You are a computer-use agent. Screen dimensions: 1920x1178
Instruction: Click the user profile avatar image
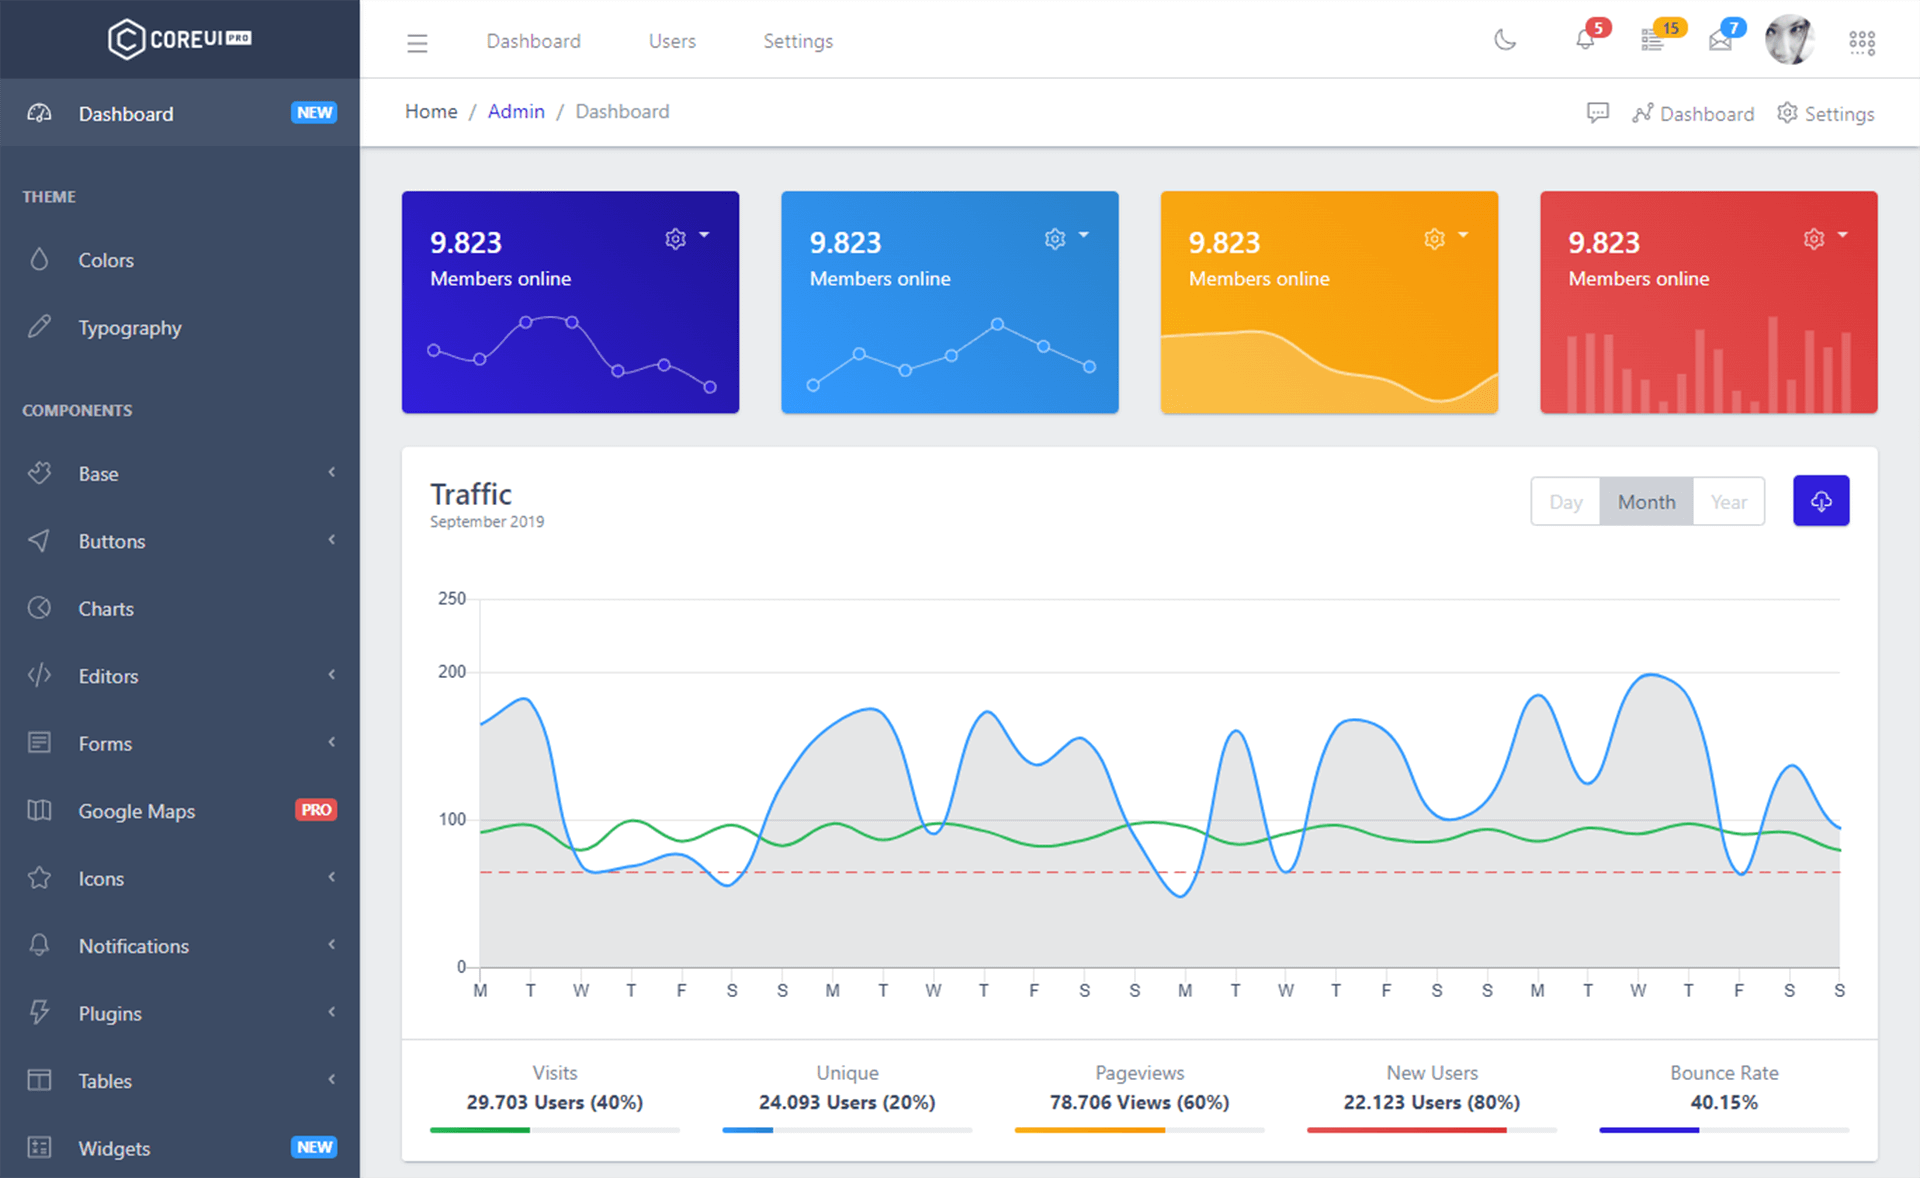(1791, 38)
